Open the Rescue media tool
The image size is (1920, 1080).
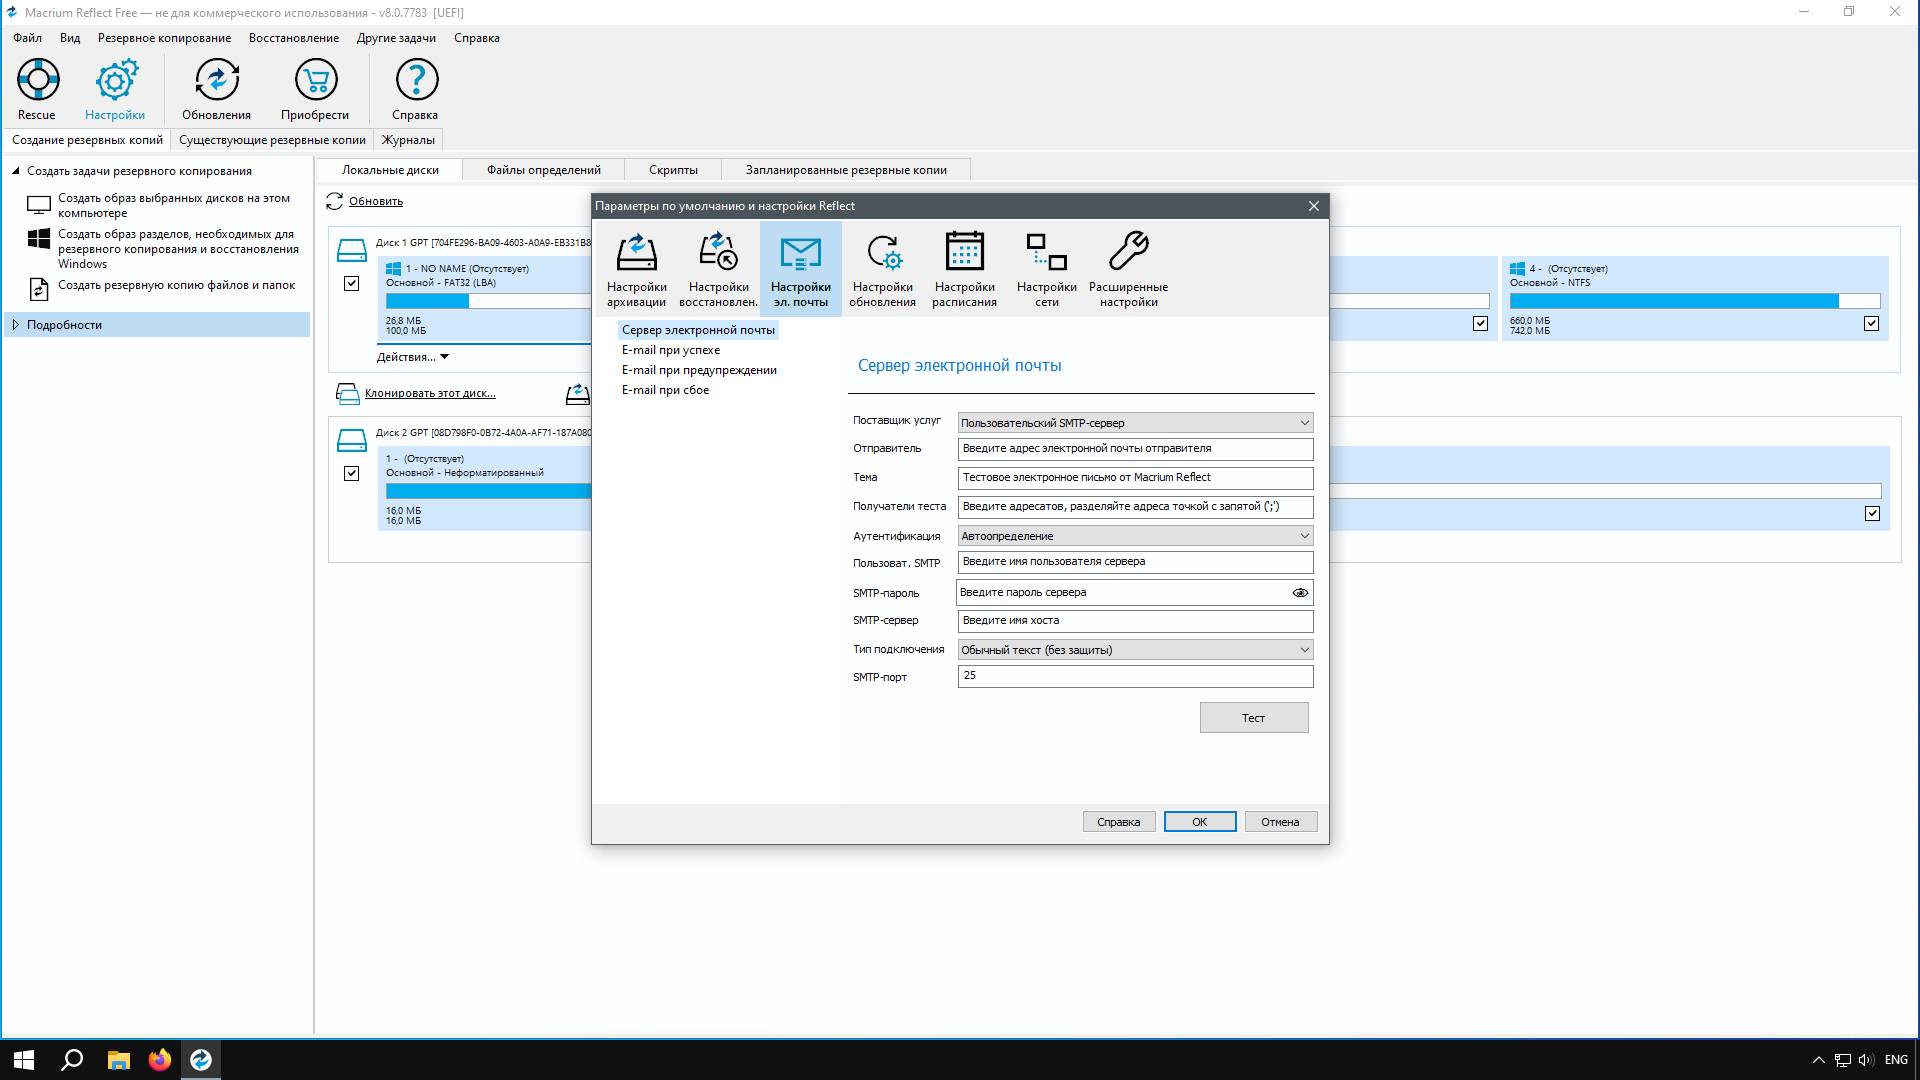pos(38,89)
